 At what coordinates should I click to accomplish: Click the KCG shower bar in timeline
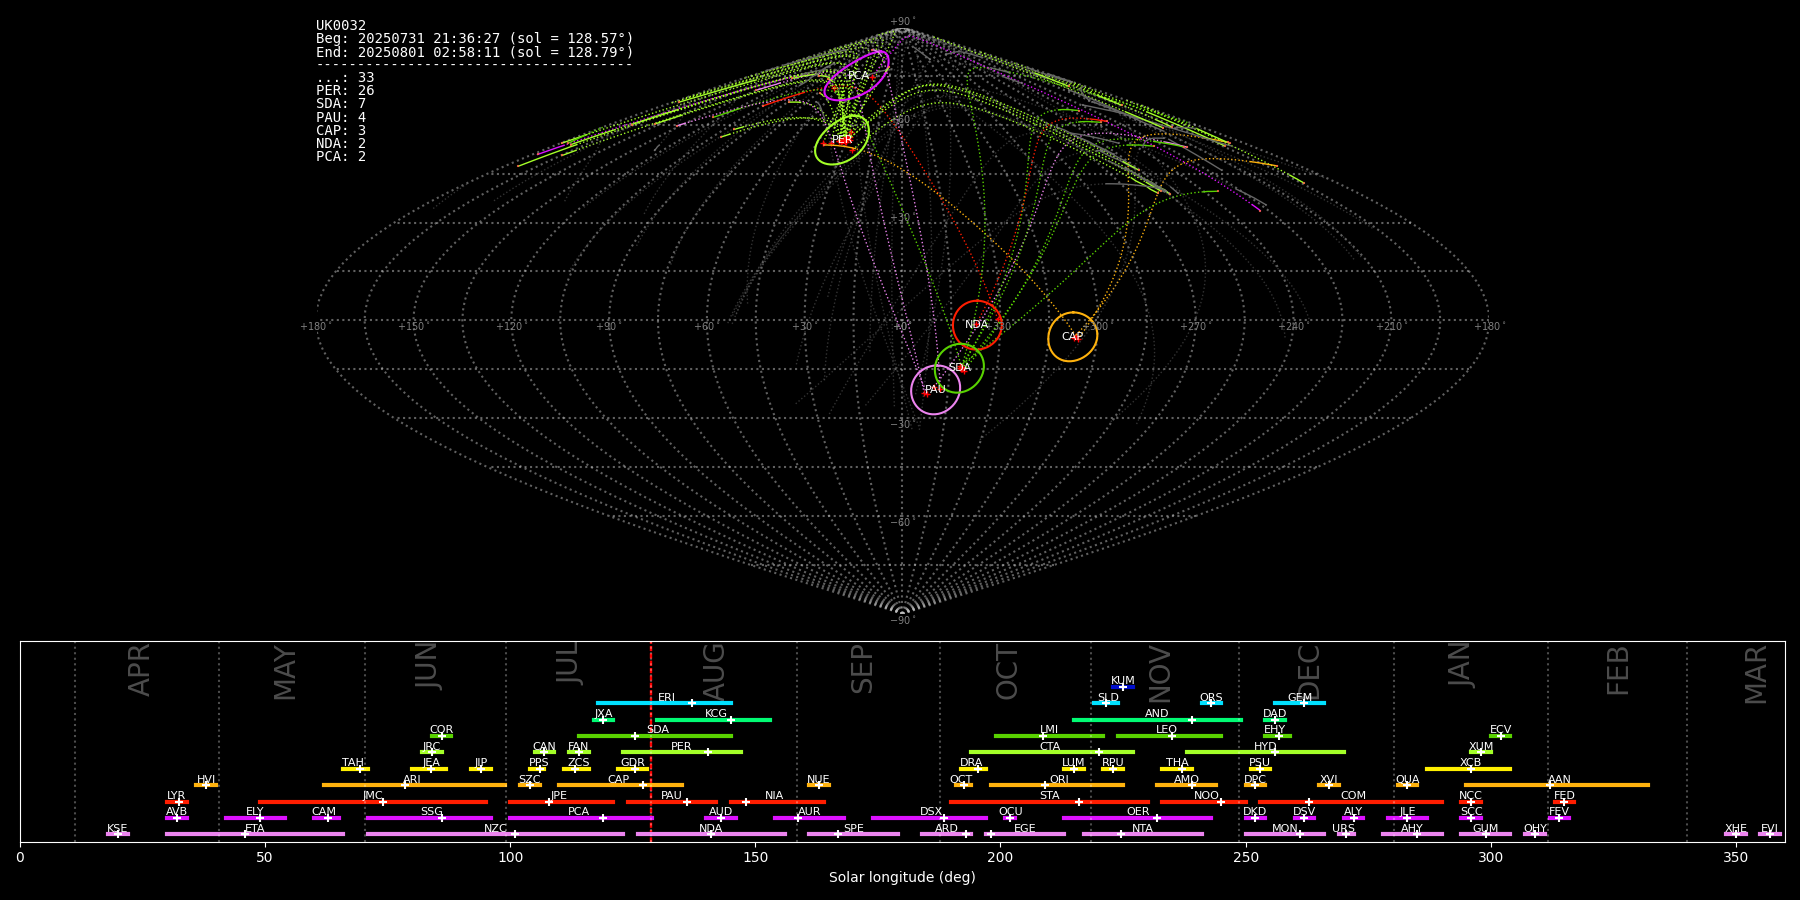[x=713, y=719]
